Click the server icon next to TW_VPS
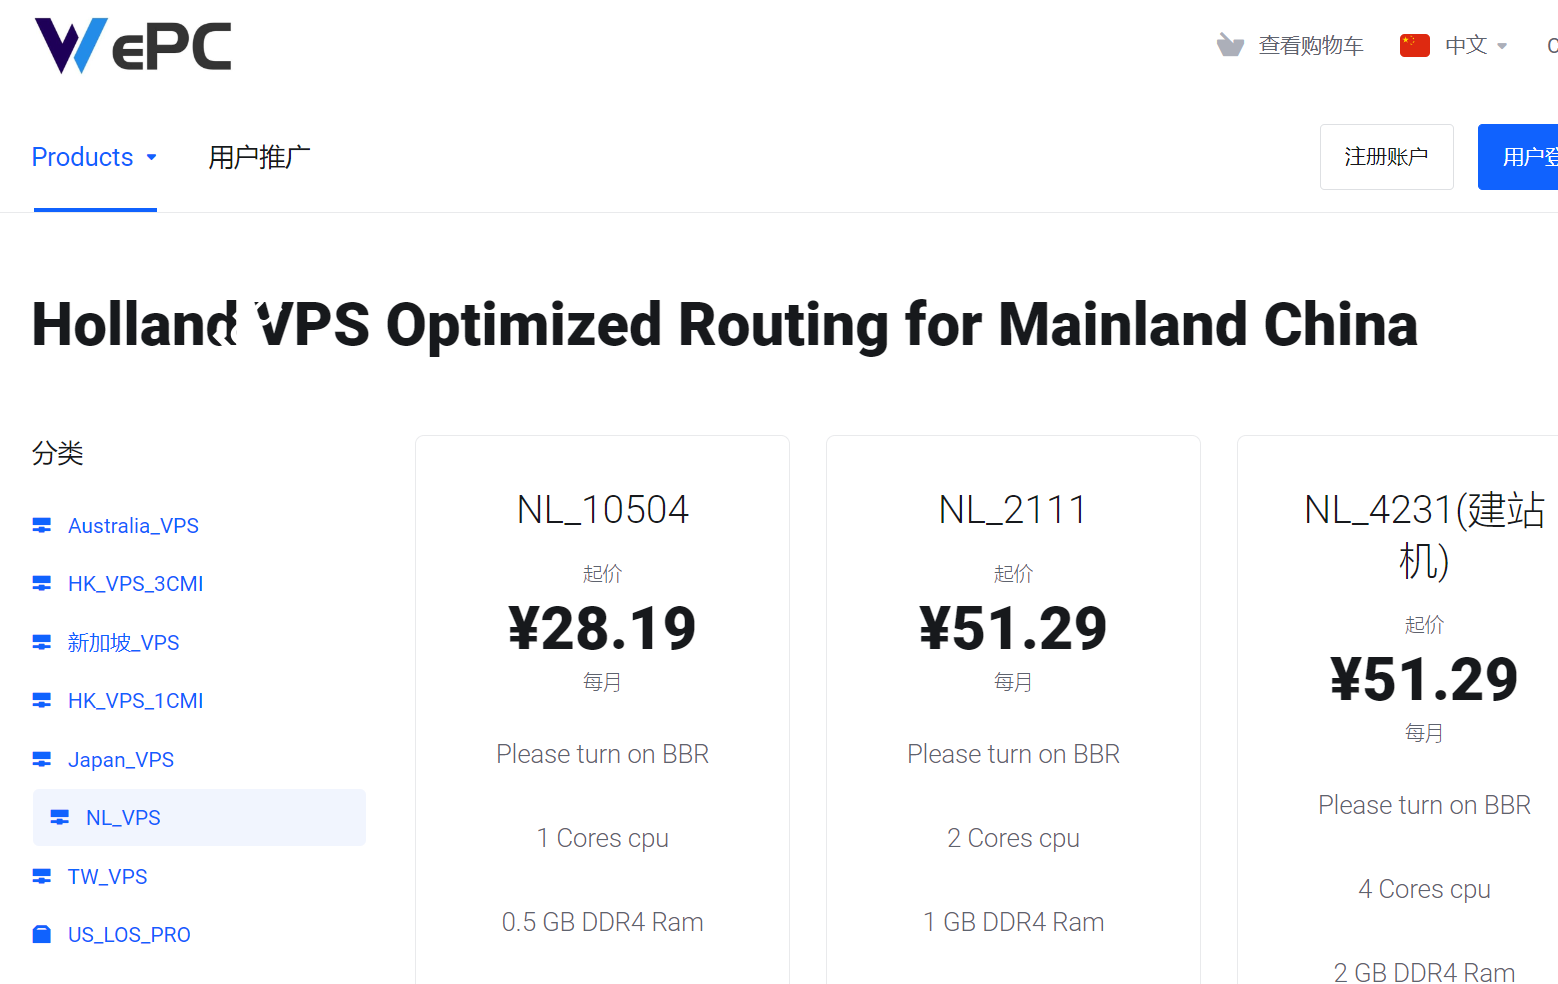The height and width of the screenshot is (984, 1558). coord(41,875)
